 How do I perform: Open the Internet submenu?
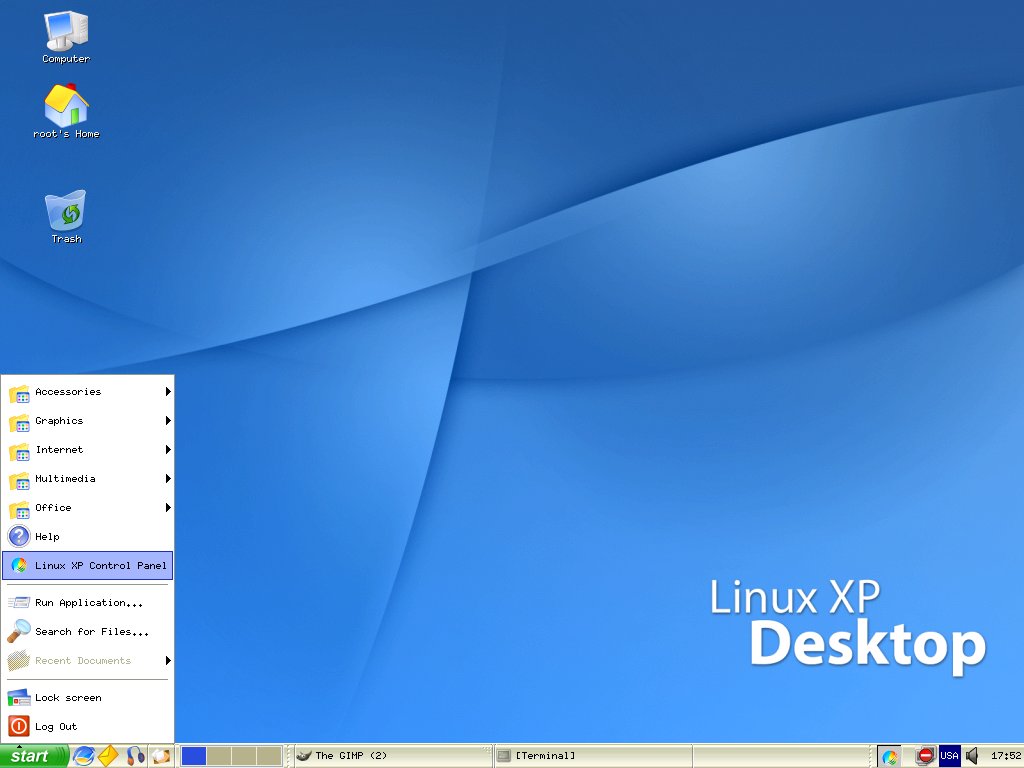(x=88, y=449)
